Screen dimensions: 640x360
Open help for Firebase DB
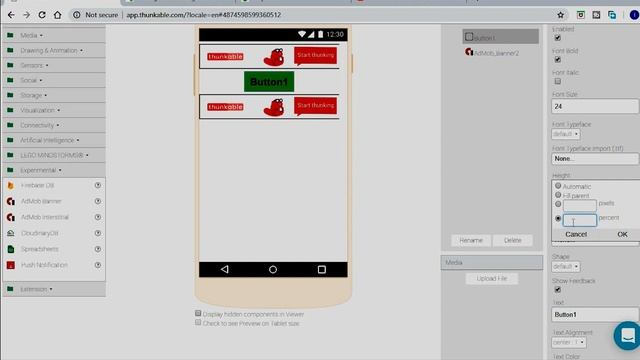pyautogui.click(x=98, y=185)
